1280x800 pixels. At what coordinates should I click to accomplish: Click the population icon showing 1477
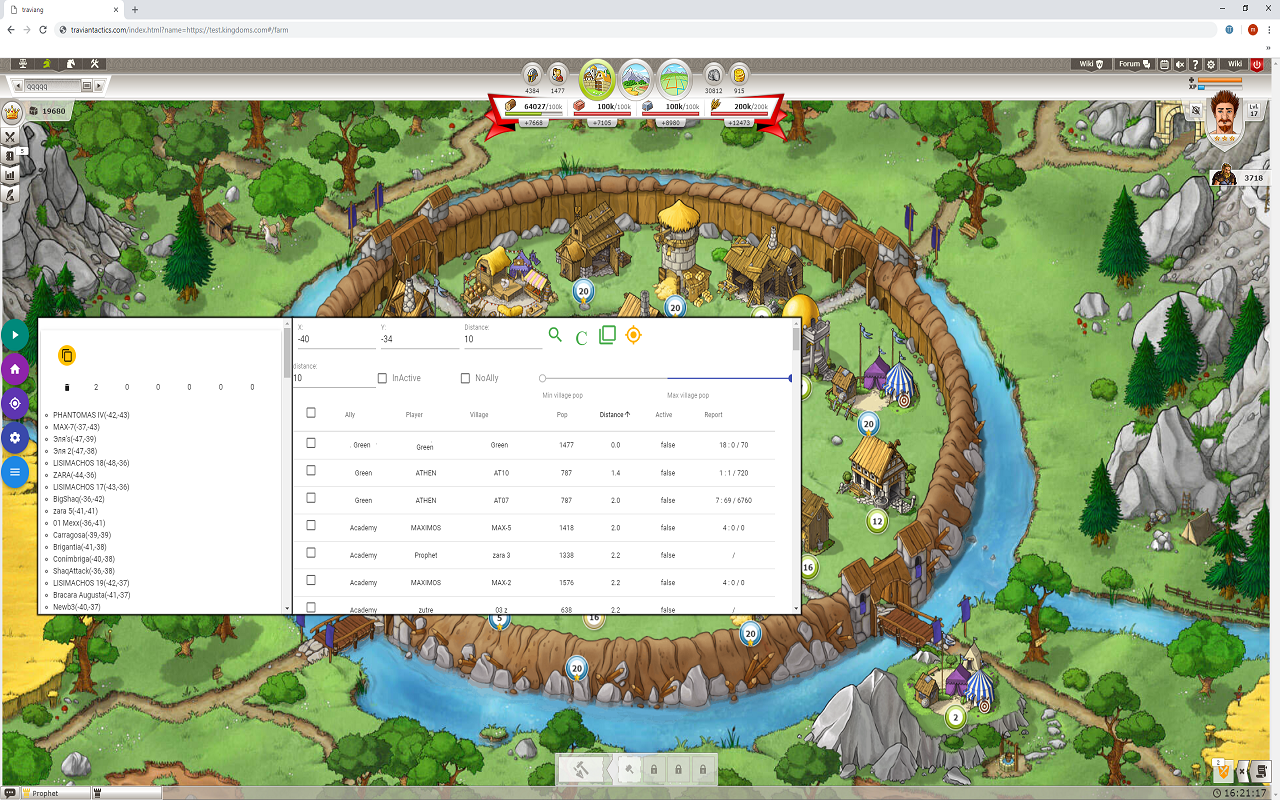click(x=558, y=74)
